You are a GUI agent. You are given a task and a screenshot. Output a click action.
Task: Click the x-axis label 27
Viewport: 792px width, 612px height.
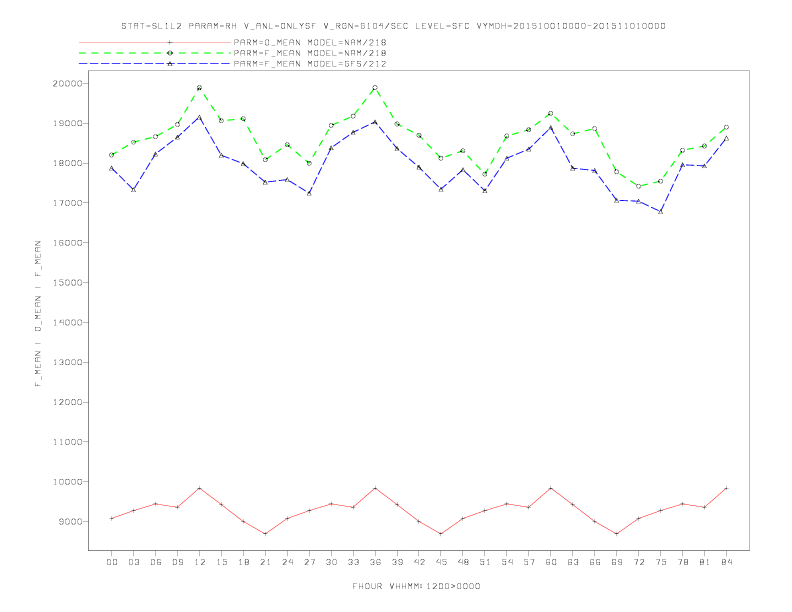pos(309,562)
